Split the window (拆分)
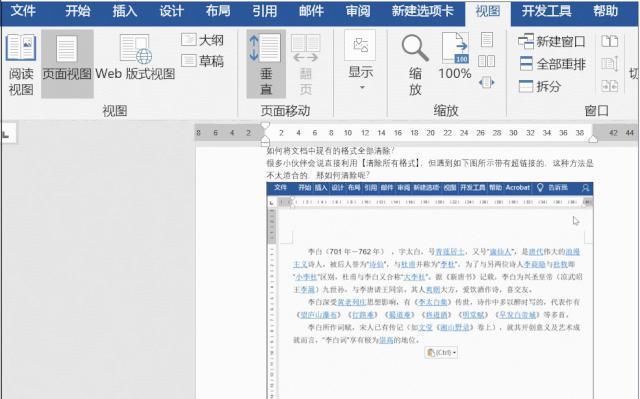 [540, 86]
